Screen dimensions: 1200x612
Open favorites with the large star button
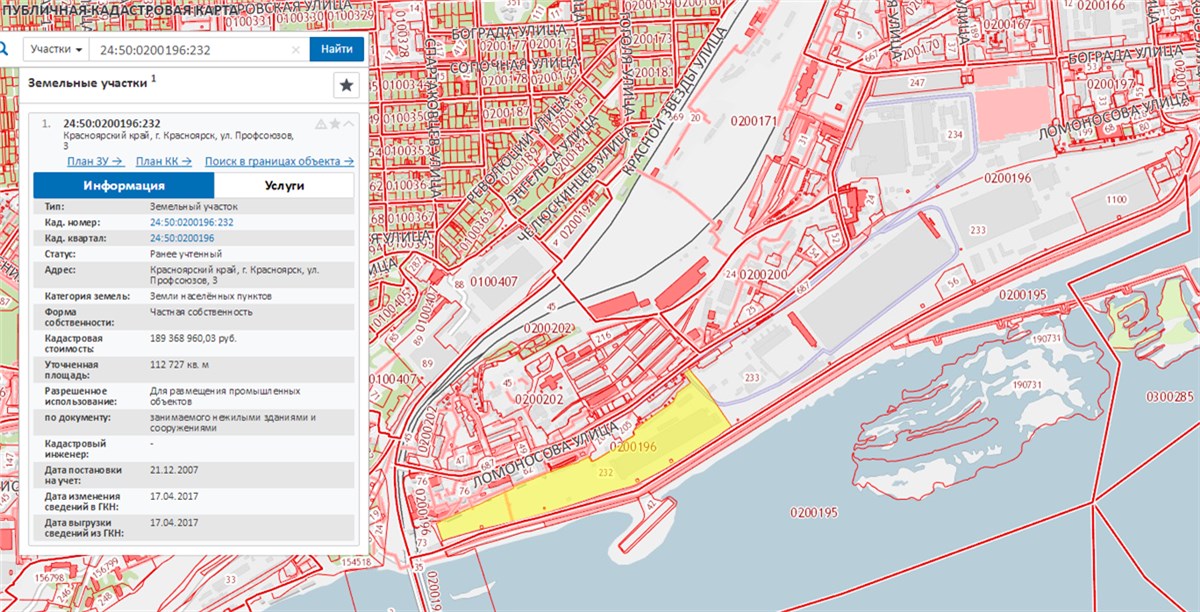tap(346, 86)
